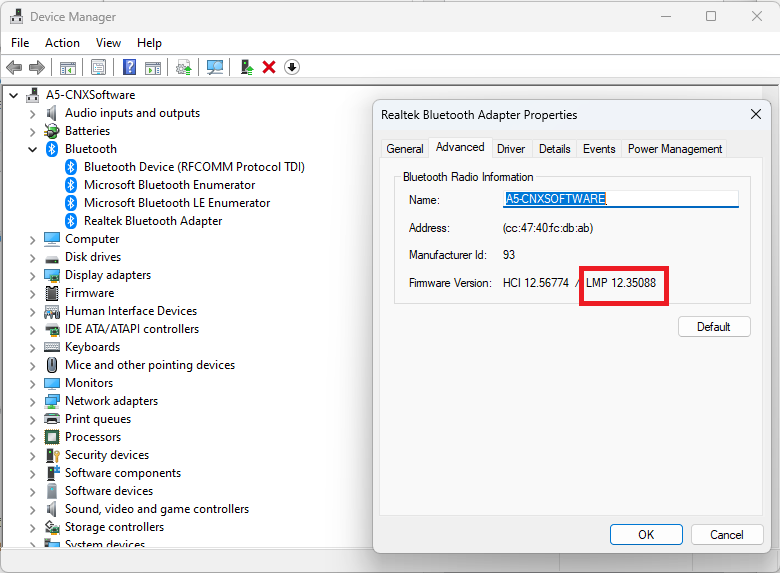Select Microsoft Bluetooth LE Enumerator
This screenshot has height=580, width=780.
[177, 203]
